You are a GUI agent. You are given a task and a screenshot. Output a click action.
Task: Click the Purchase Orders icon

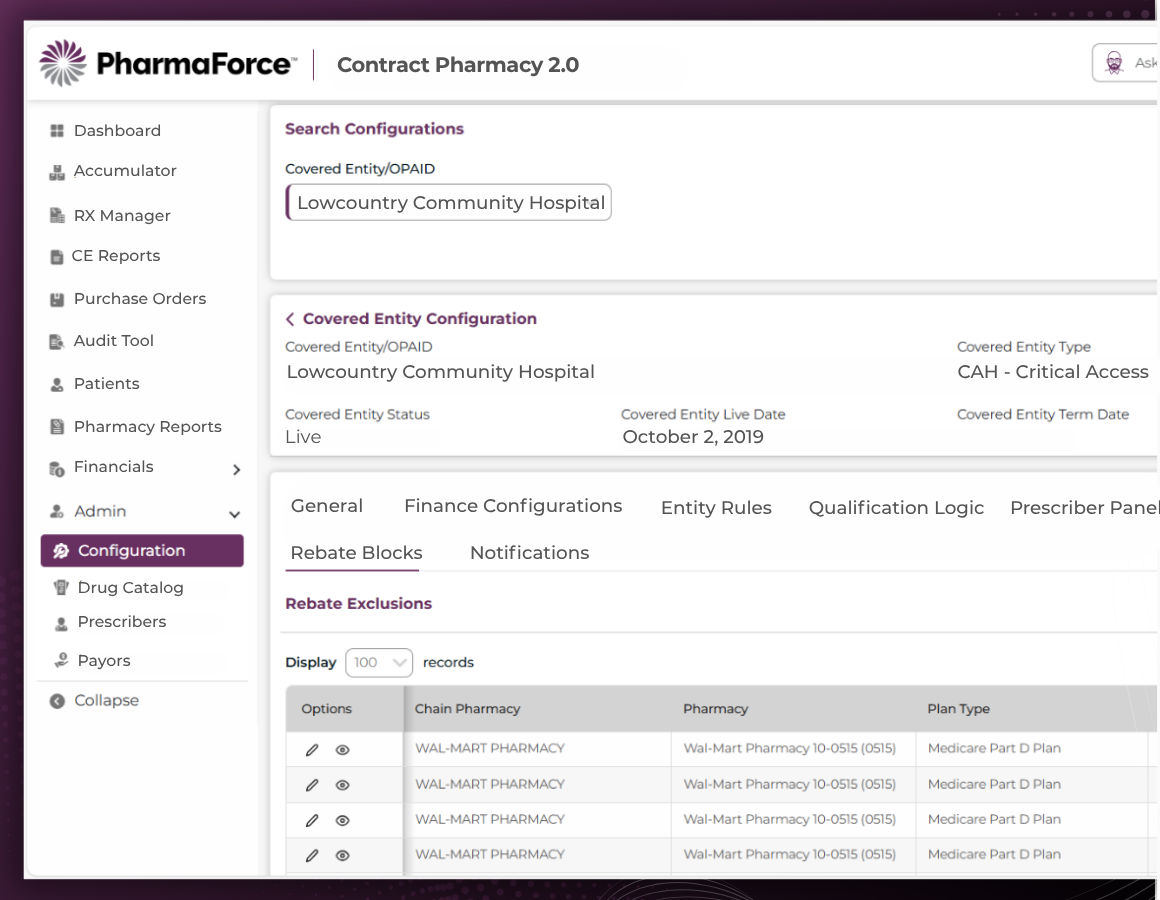(x=57, y=300)
